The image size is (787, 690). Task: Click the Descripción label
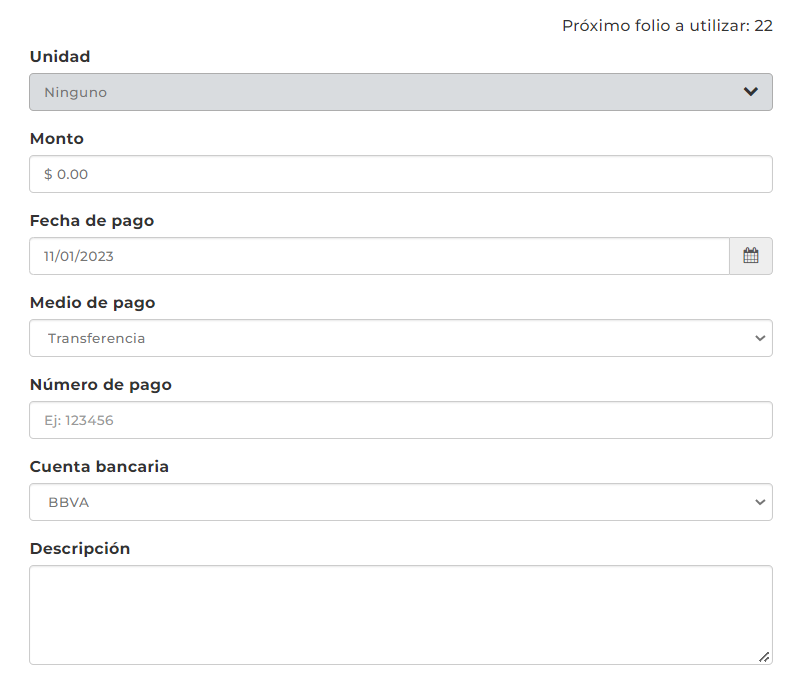(80, 549)
